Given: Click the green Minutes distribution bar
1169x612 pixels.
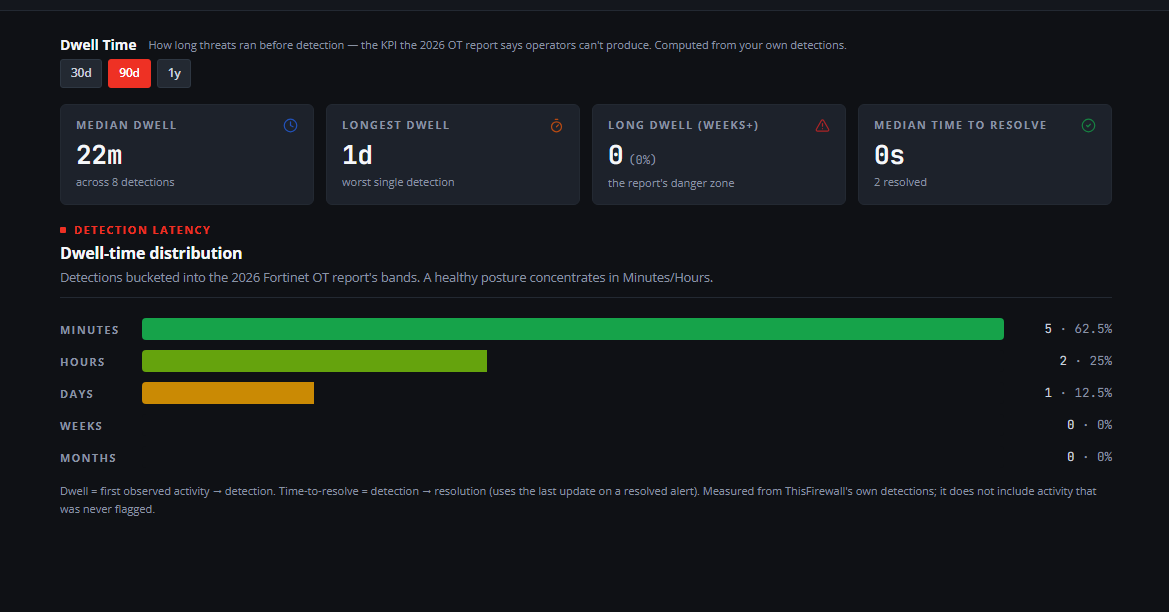Looking at the screenshot, I should (x=573, y=329).
